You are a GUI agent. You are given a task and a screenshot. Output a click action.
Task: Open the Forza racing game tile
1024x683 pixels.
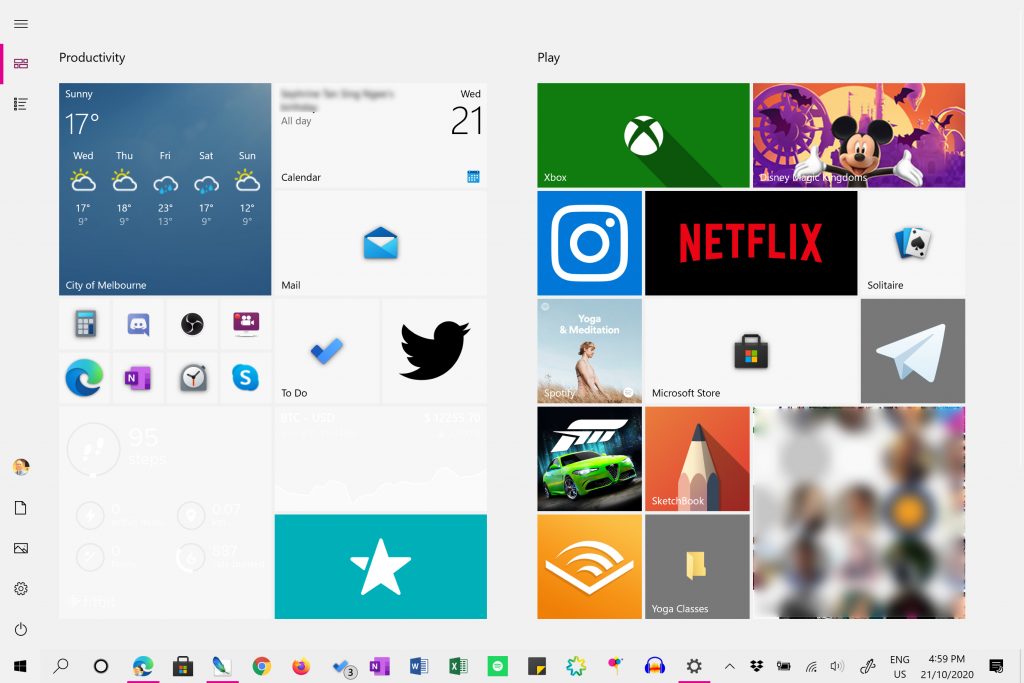point(590,458)
